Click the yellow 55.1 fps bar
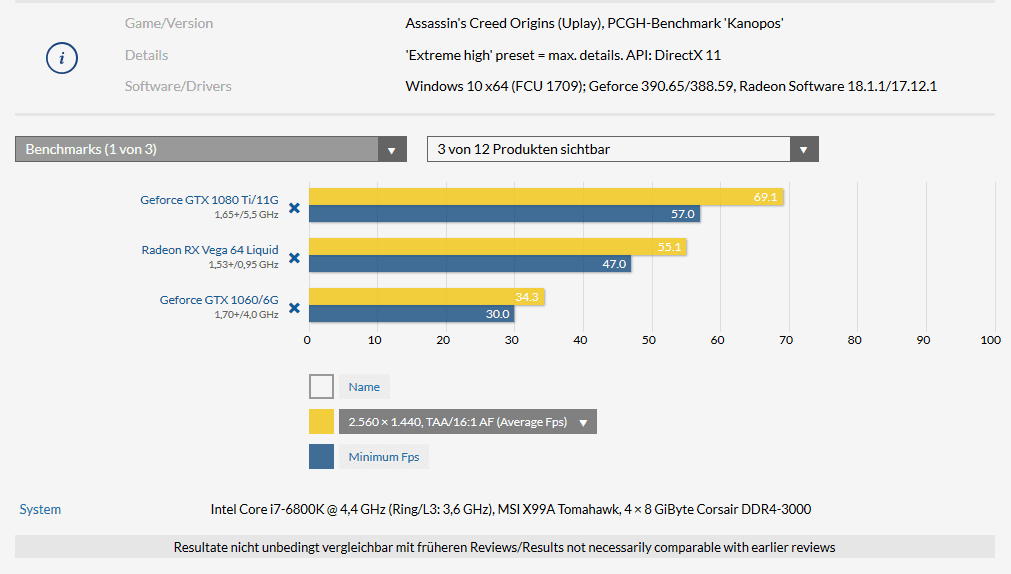The image size is (1011, 574). click(x=497, y=247)
